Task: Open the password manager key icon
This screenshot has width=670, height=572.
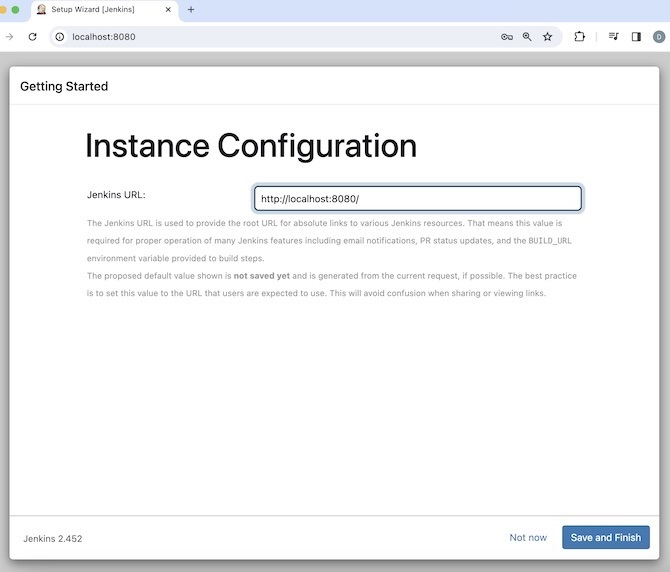Action: (506, 37)
